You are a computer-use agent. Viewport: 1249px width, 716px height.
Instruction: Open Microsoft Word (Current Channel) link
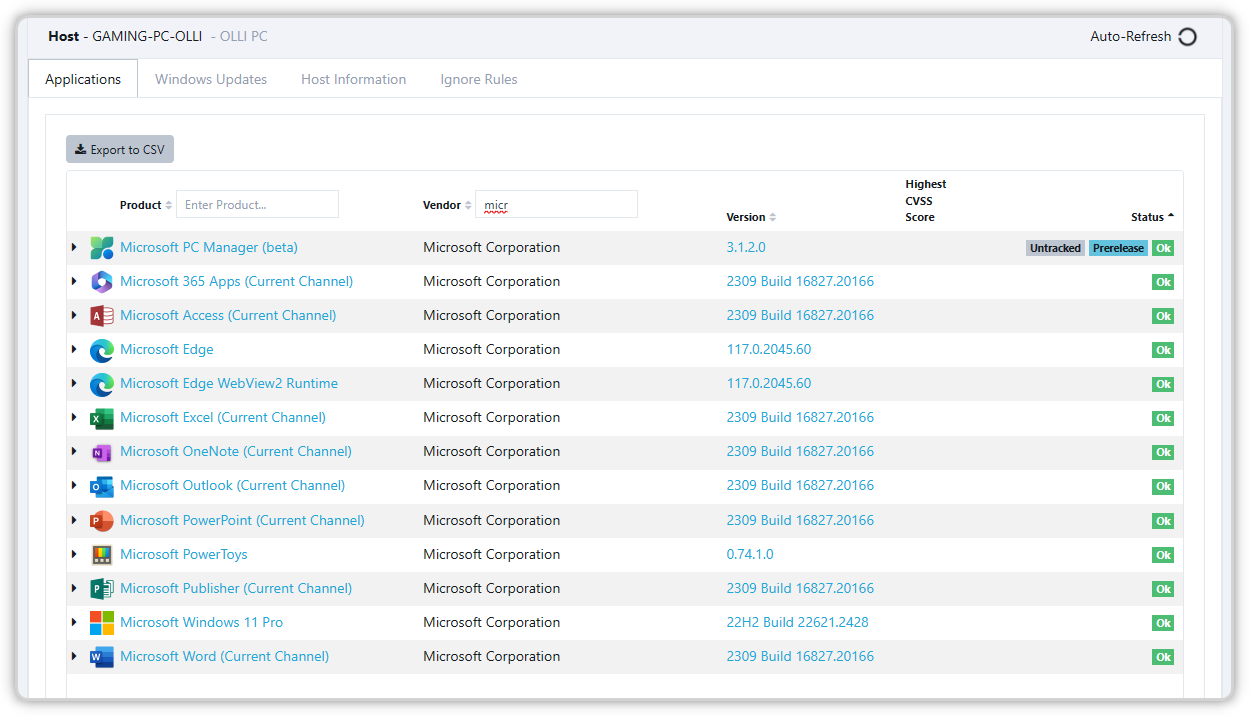coord(224,656)
